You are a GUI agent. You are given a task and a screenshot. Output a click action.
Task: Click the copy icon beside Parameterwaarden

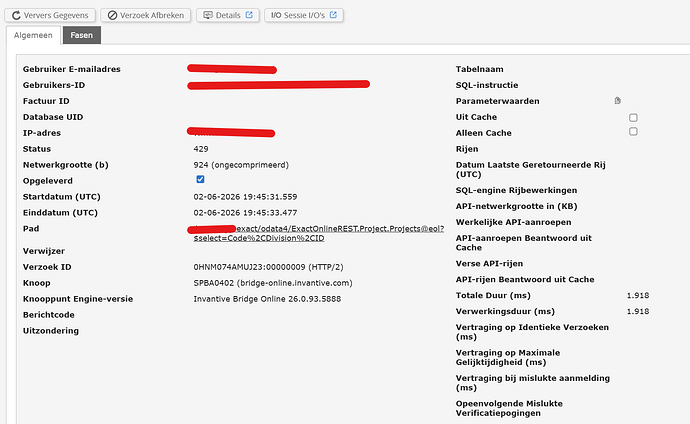click(x=617, y=101)
